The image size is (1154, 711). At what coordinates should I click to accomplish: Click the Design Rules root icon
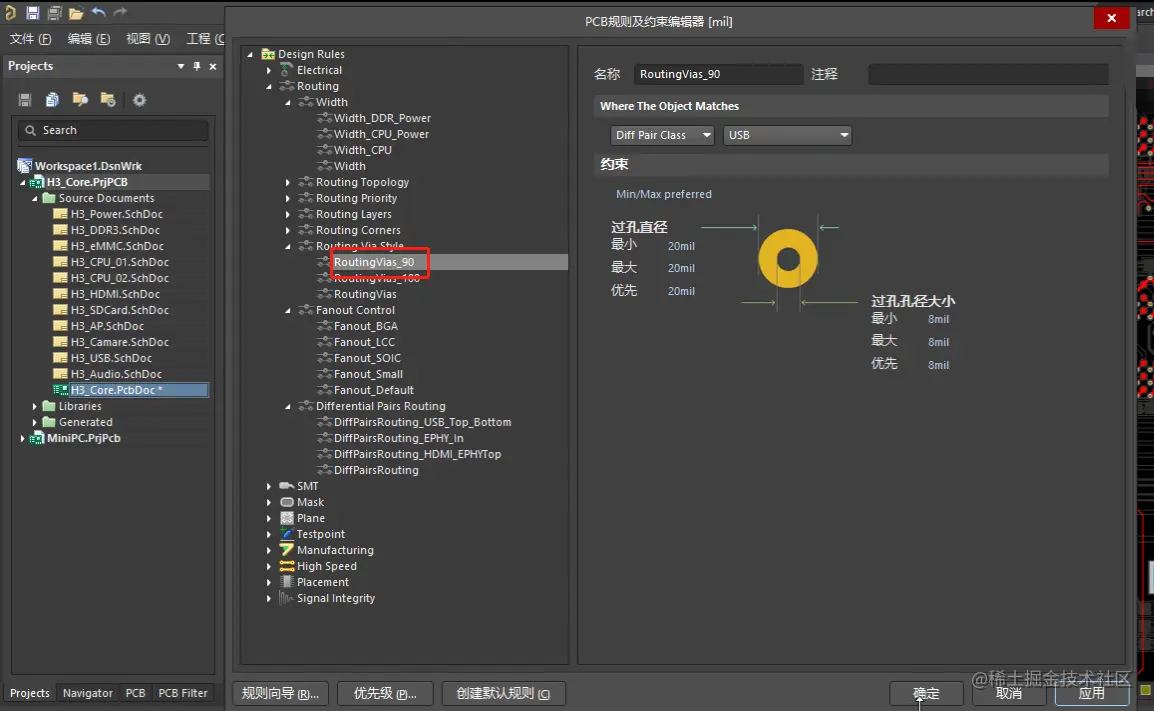268,54
